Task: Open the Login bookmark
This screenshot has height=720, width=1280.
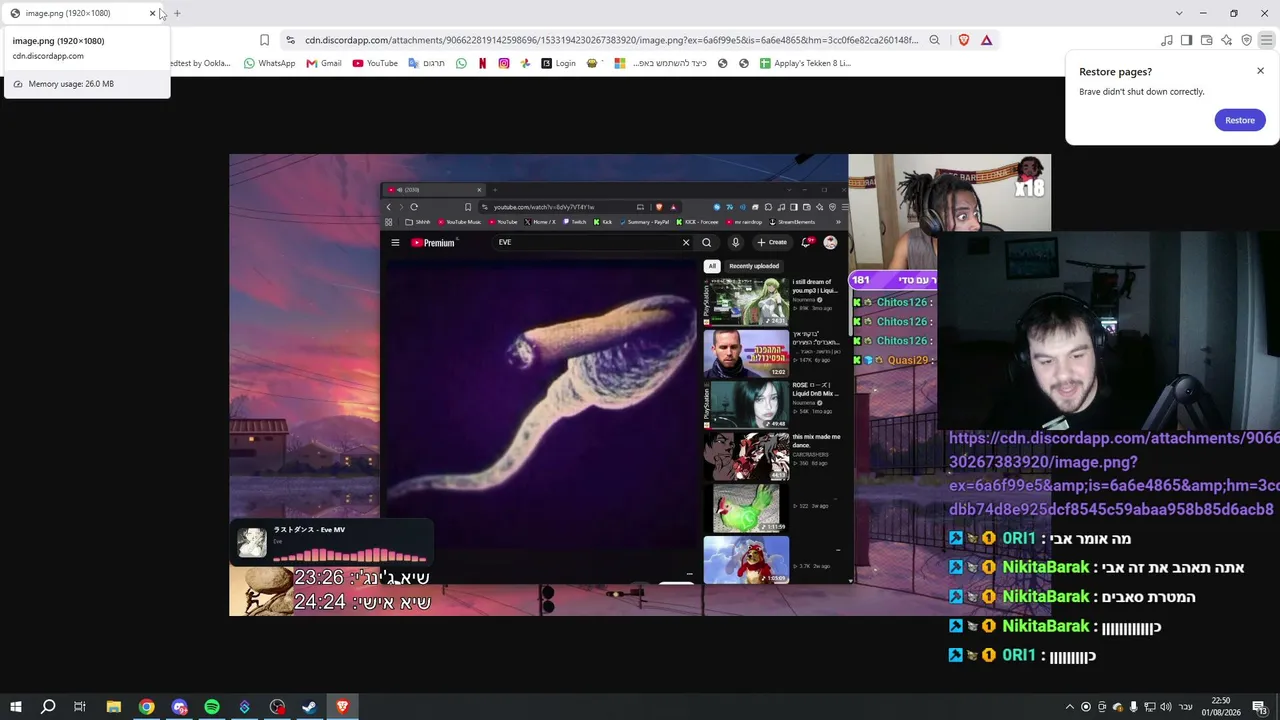Action: pyautogui.click(x=558, y=63)
